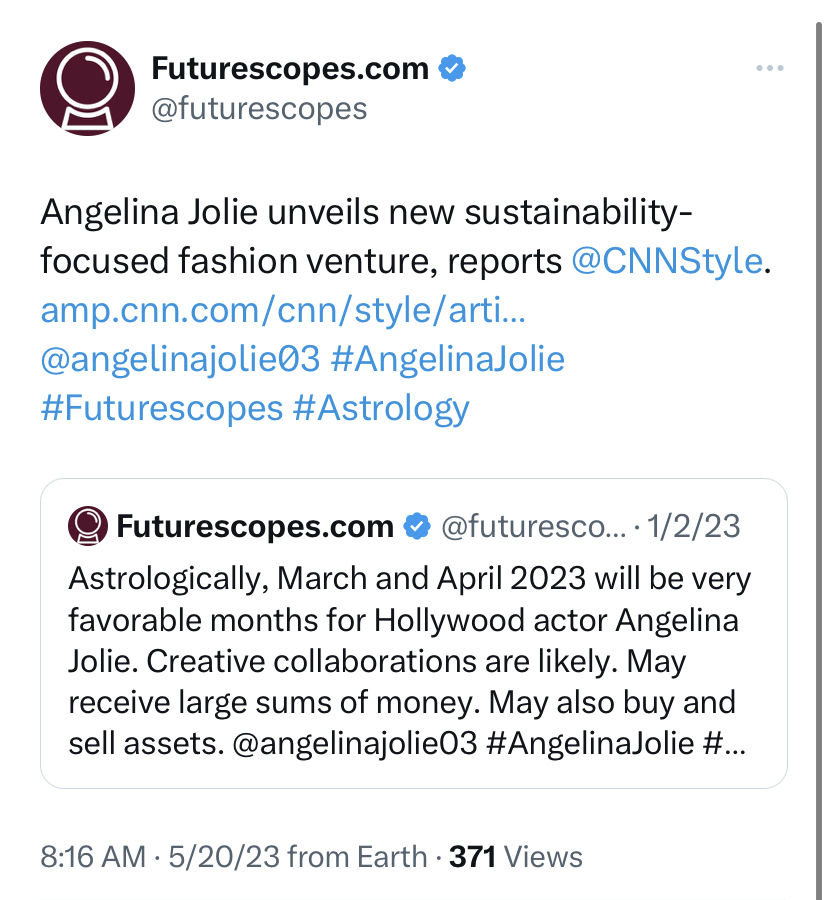Click the truncated @futuresco... handle in quote
The image size is (828, 900).
(534, 526)
